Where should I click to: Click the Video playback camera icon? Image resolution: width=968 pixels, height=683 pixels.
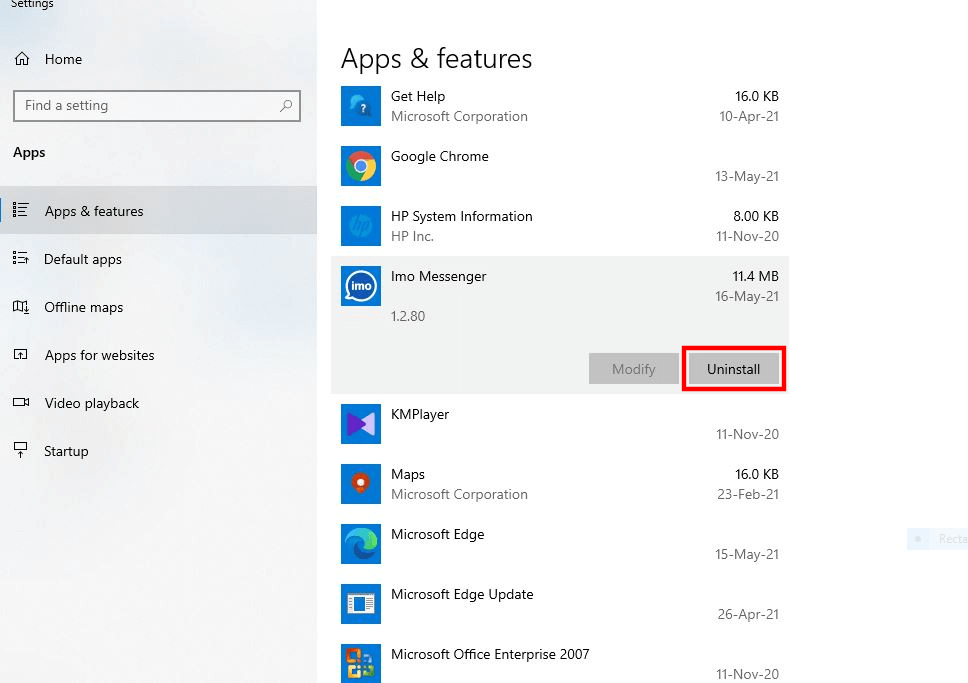20,403
